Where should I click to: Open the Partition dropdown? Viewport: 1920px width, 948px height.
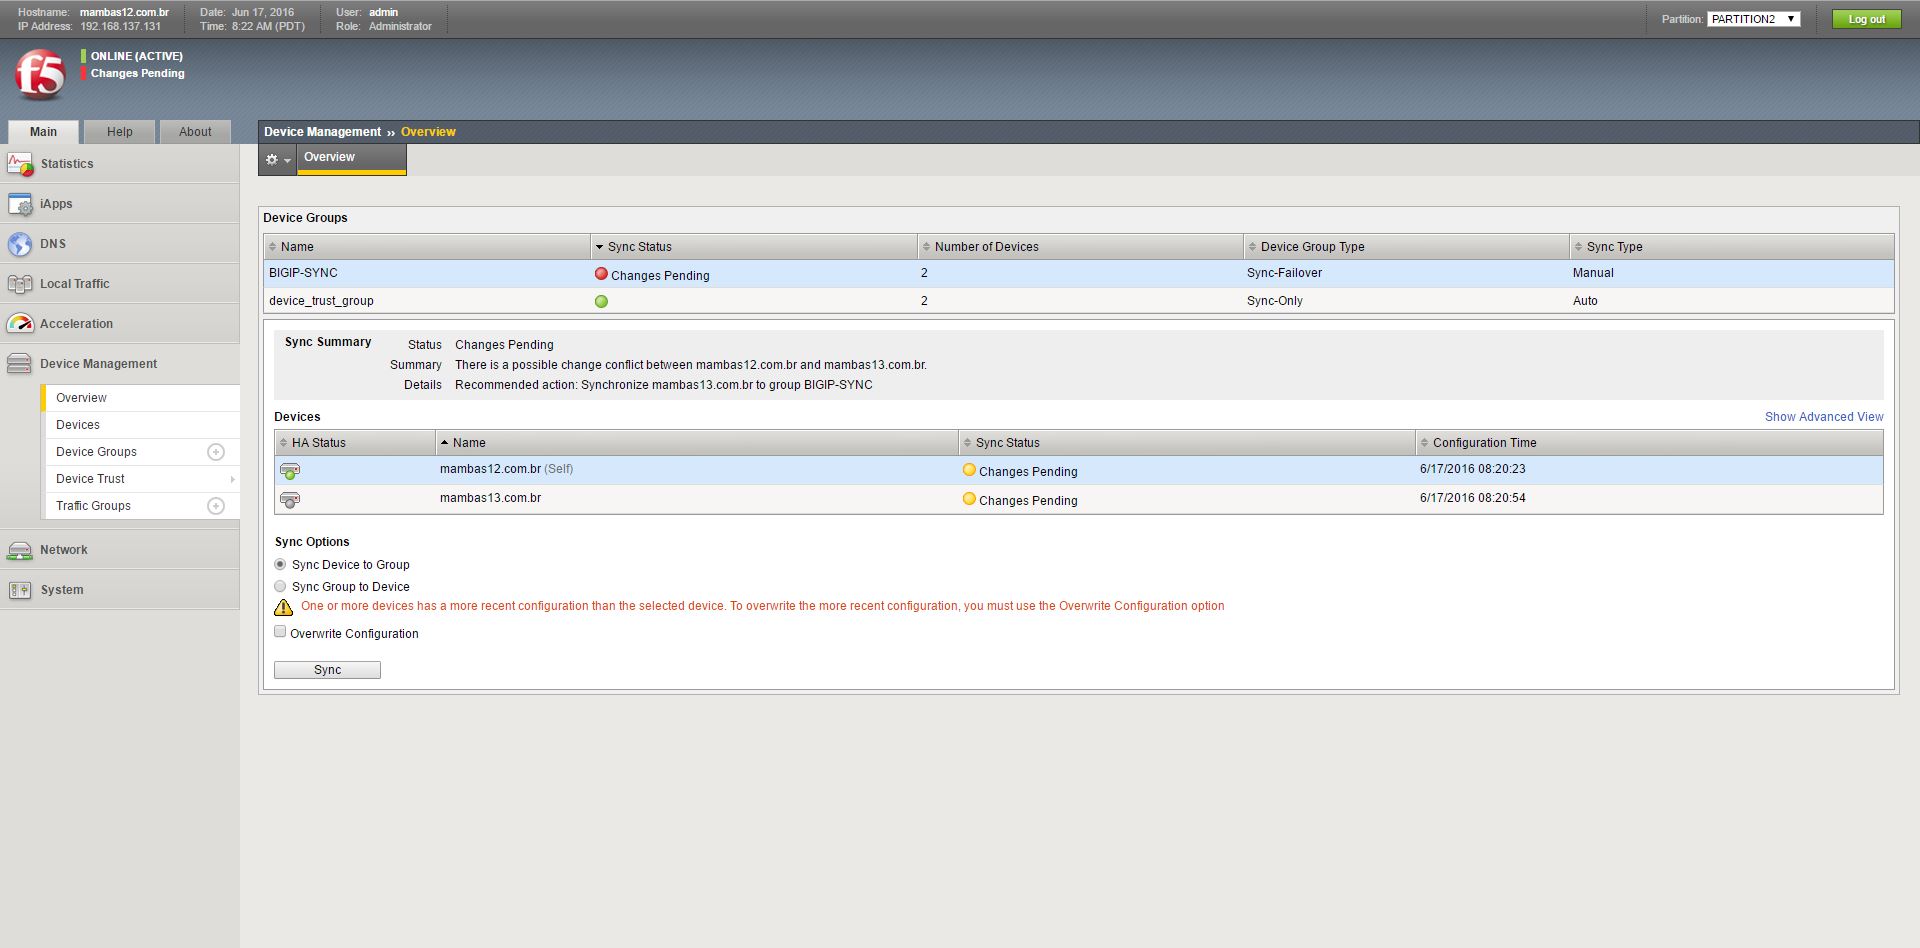click(x=1753, y=19)
